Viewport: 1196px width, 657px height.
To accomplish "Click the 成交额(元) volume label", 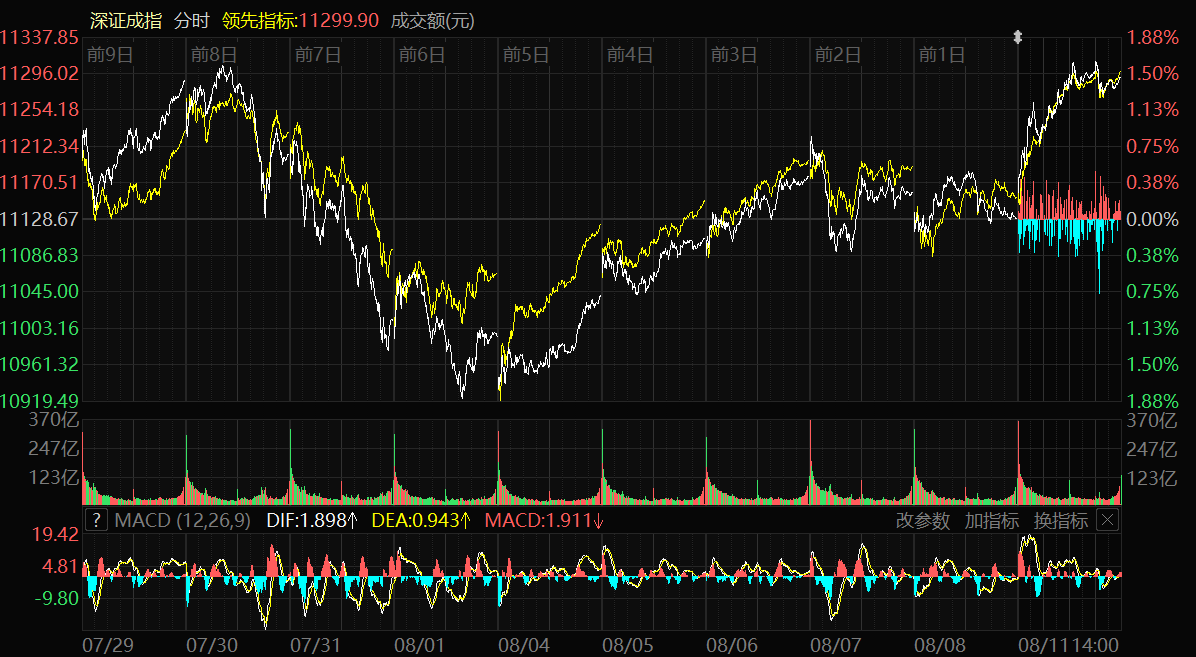I will [x=432, y=20].
